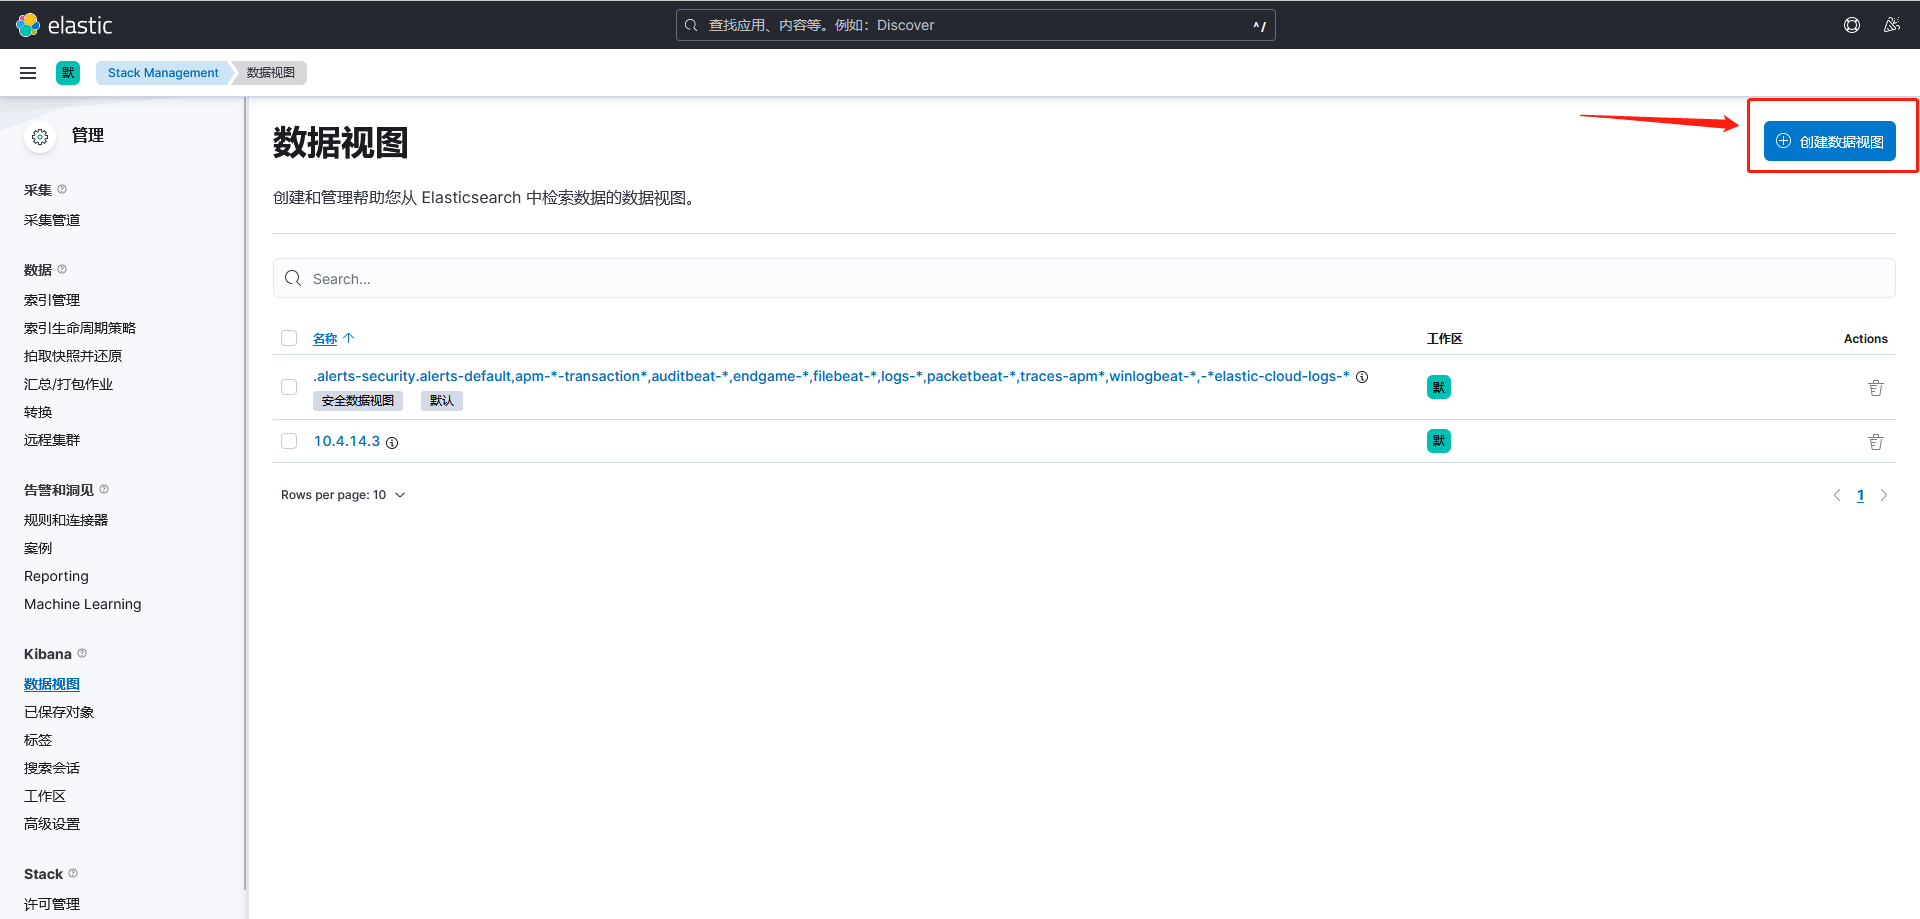Open 已保存对象 in sidebar
The image size is (1920, 919).
(x=59, y=712)
